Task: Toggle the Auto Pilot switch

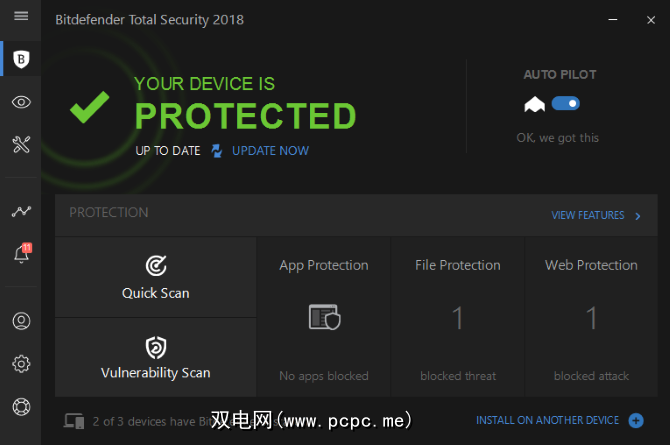Action: click(x=565, y=103)
